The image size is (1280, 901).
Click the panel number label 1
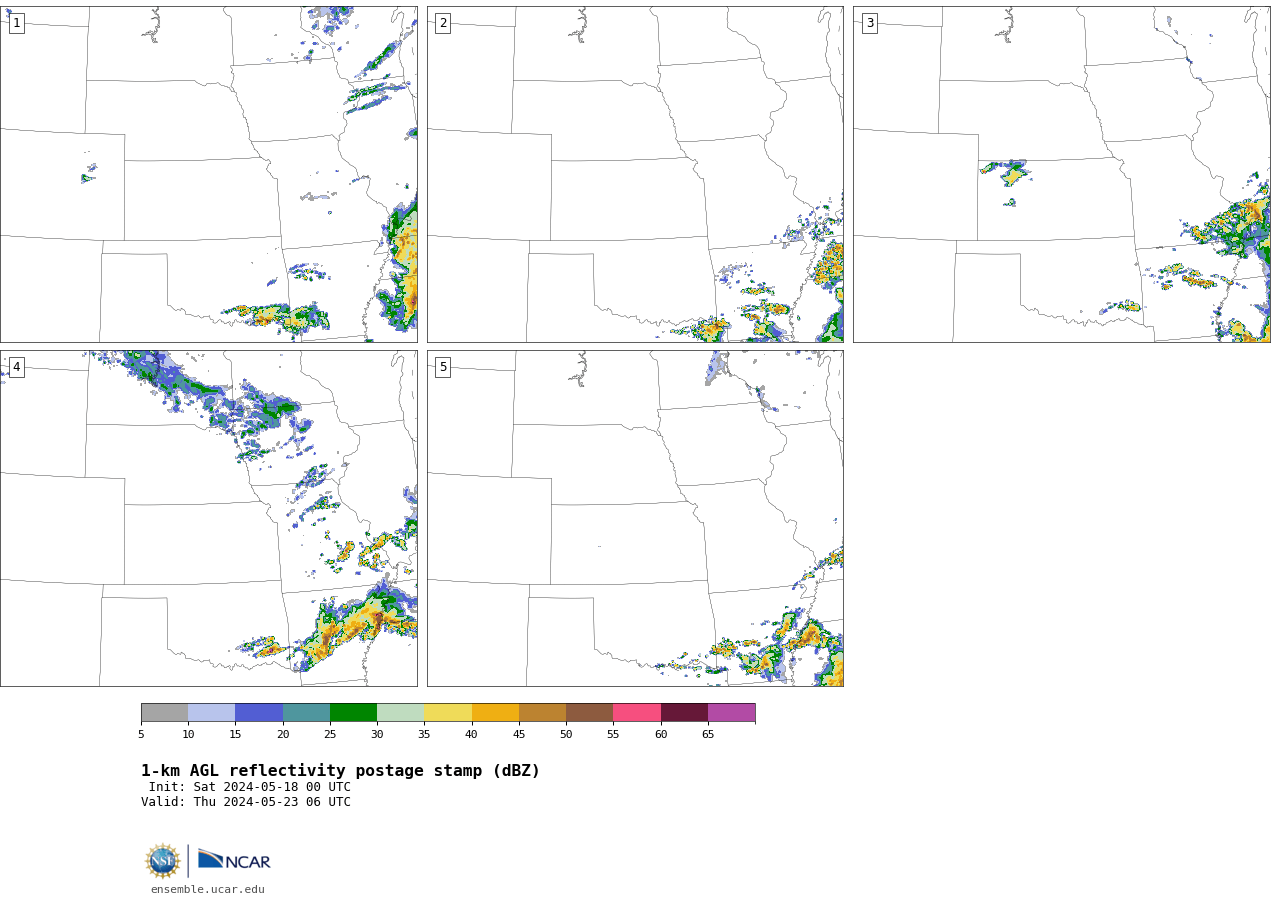(x=16, y=23)
